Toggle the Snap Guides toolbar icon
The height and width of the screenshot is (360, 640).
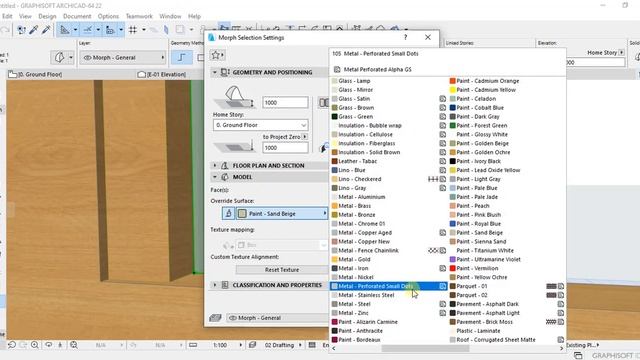click(87, 30)
